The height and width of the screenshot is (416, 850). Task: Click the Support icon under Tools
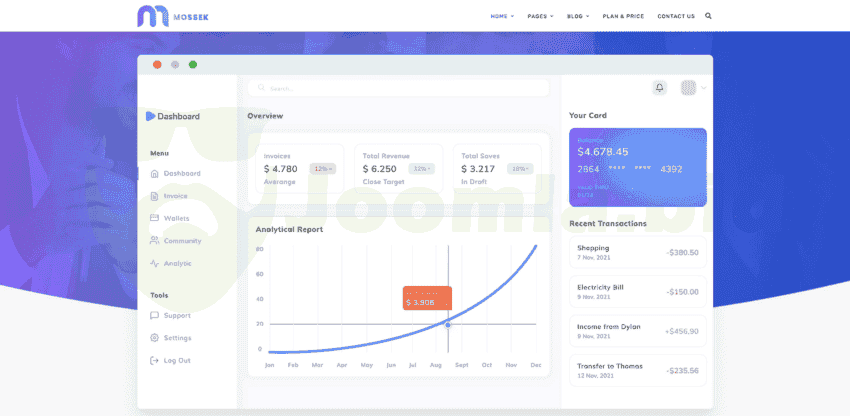[154, 316]
